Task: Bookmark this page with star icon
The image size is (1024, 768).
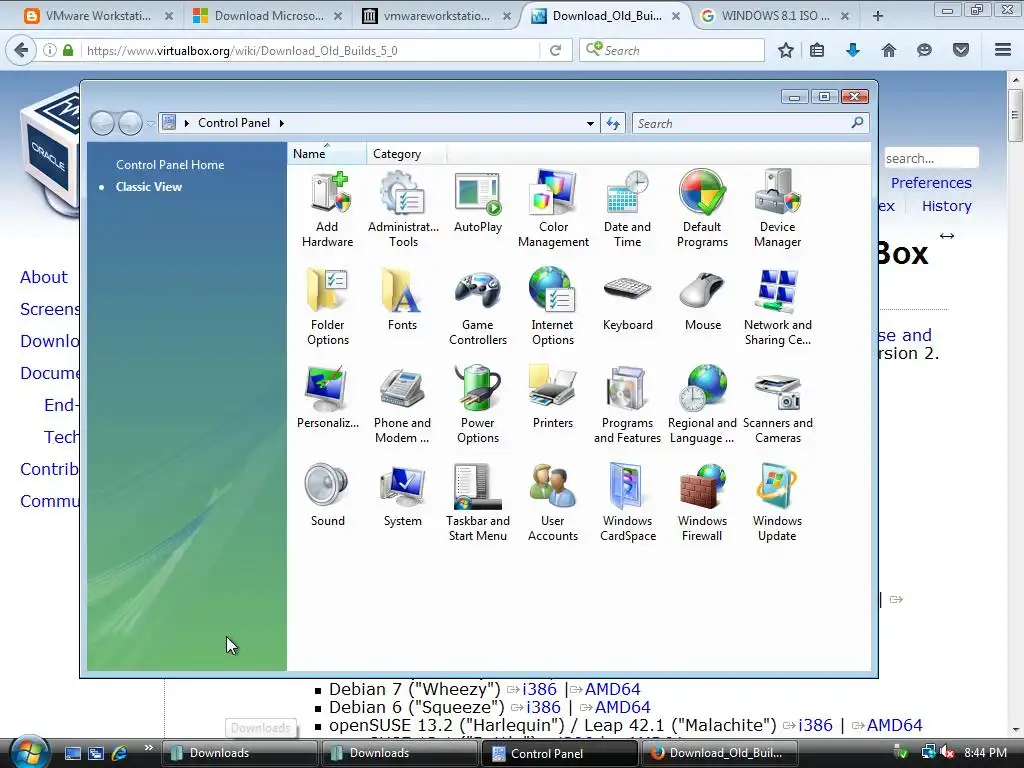Action: (x=786, y=50)
